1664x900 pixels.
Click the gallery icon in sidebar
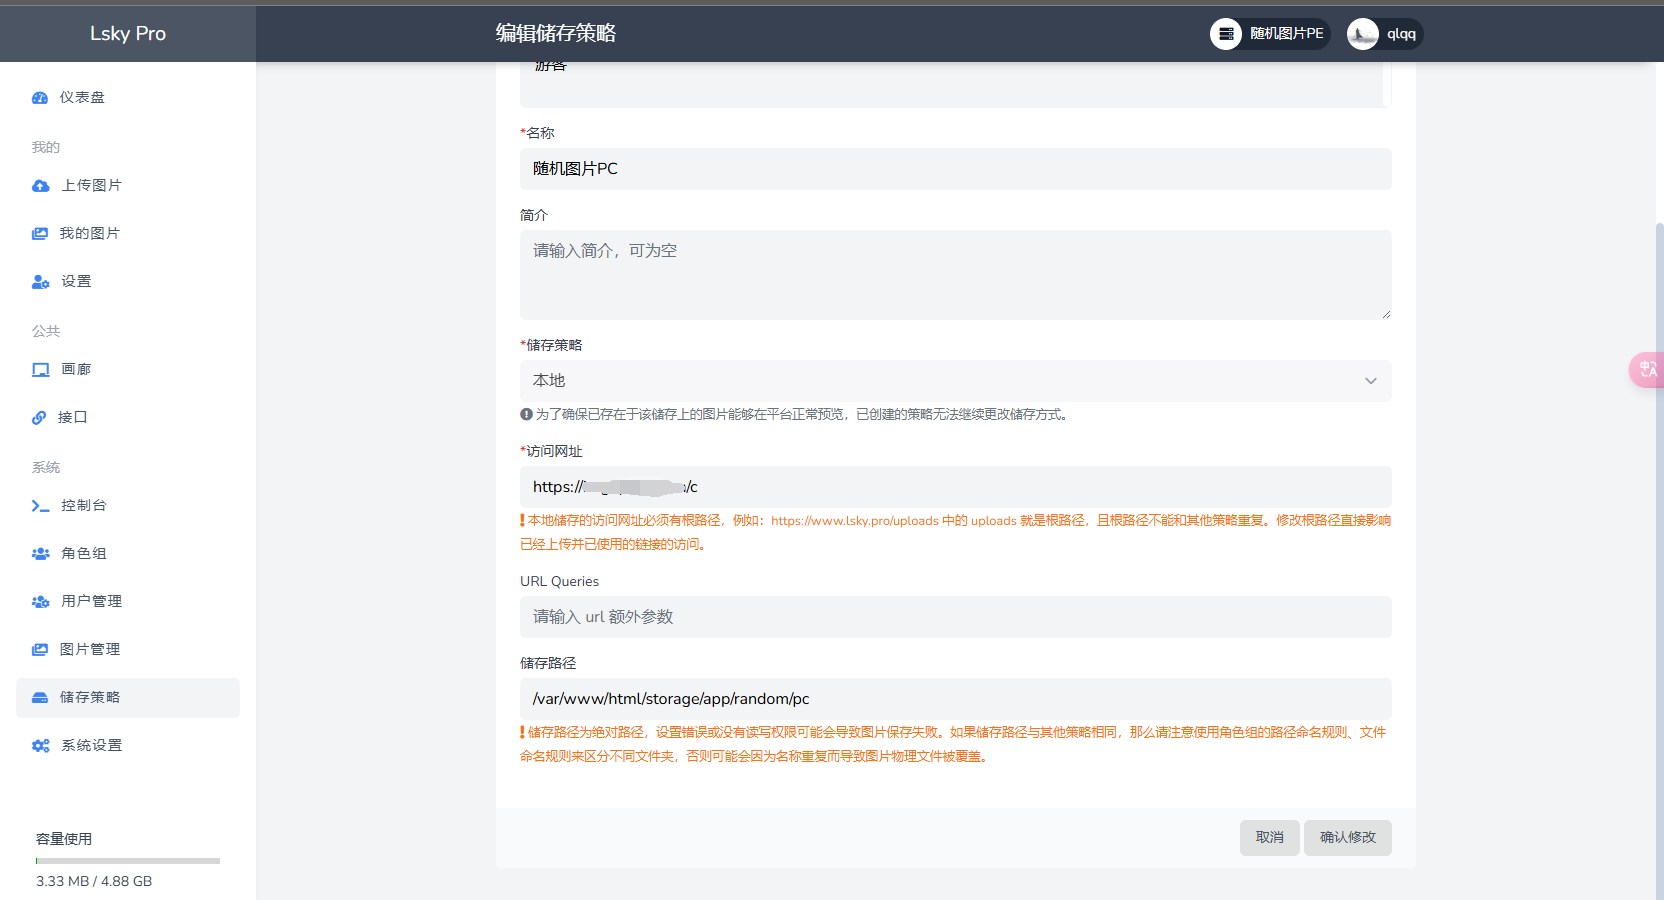click(x=41, y=370)
